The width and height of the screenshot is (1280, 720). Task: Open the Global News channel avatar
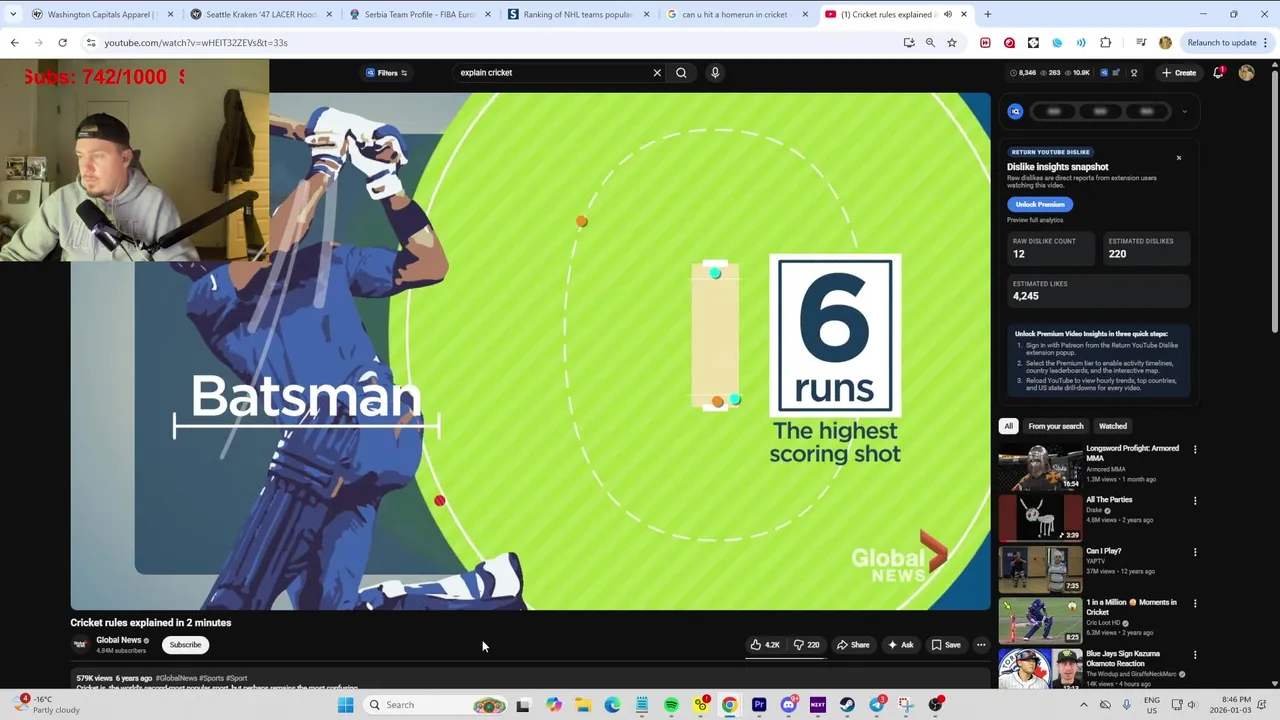pos(80,645)
